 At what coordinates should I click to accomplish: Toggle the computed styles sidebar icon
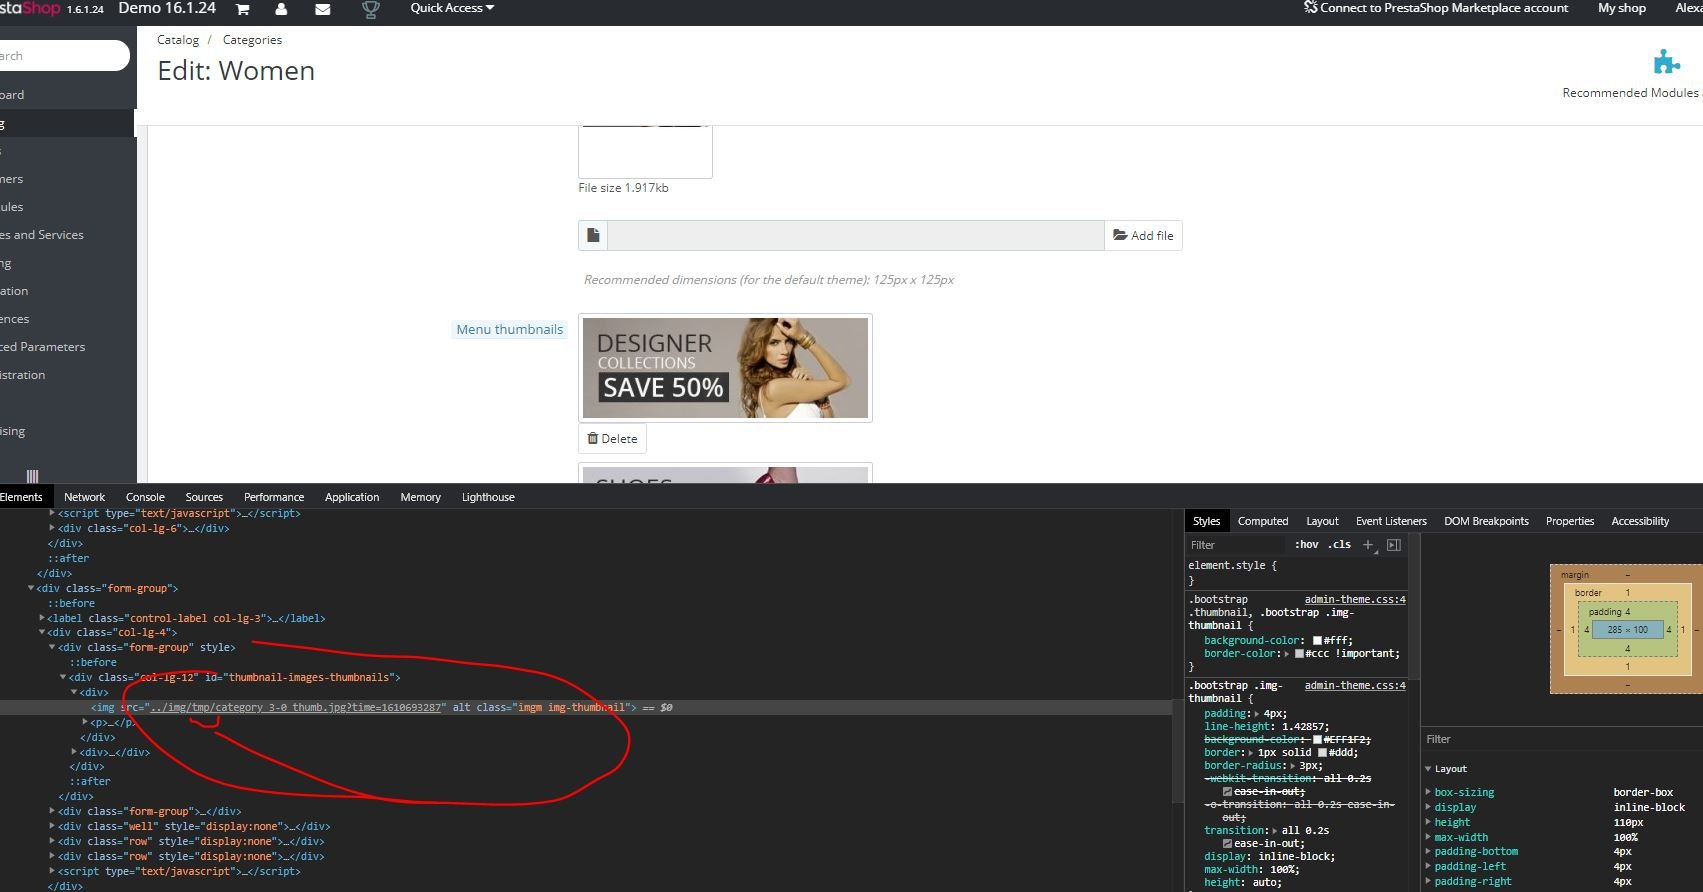pyautogui.click(x=1394, y=545)
